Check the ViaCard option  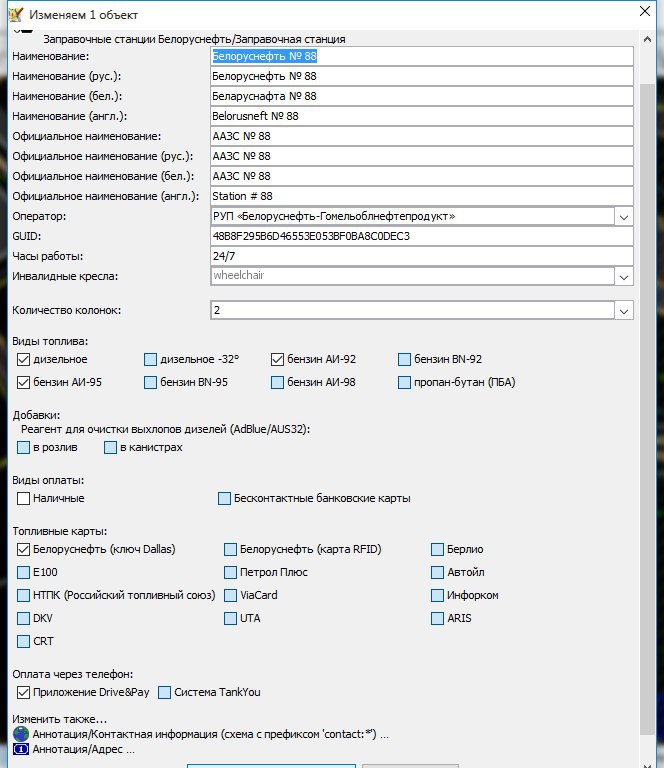click(x=230, y=595)
